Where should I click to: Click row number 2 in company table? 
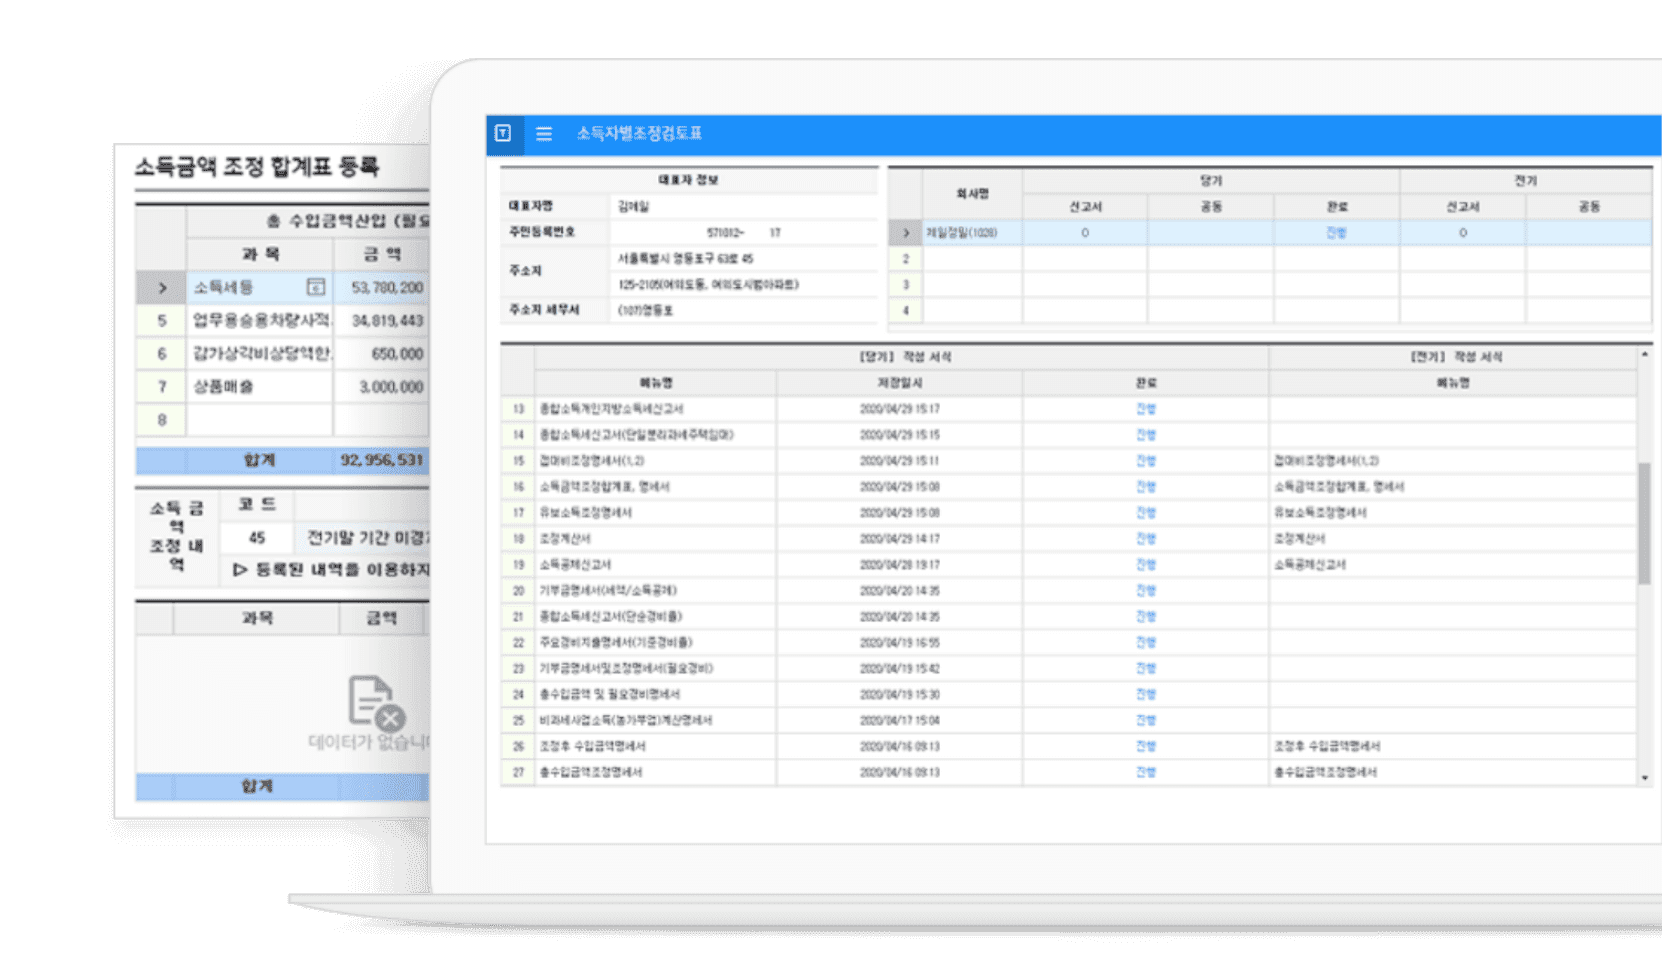[906, 259]
